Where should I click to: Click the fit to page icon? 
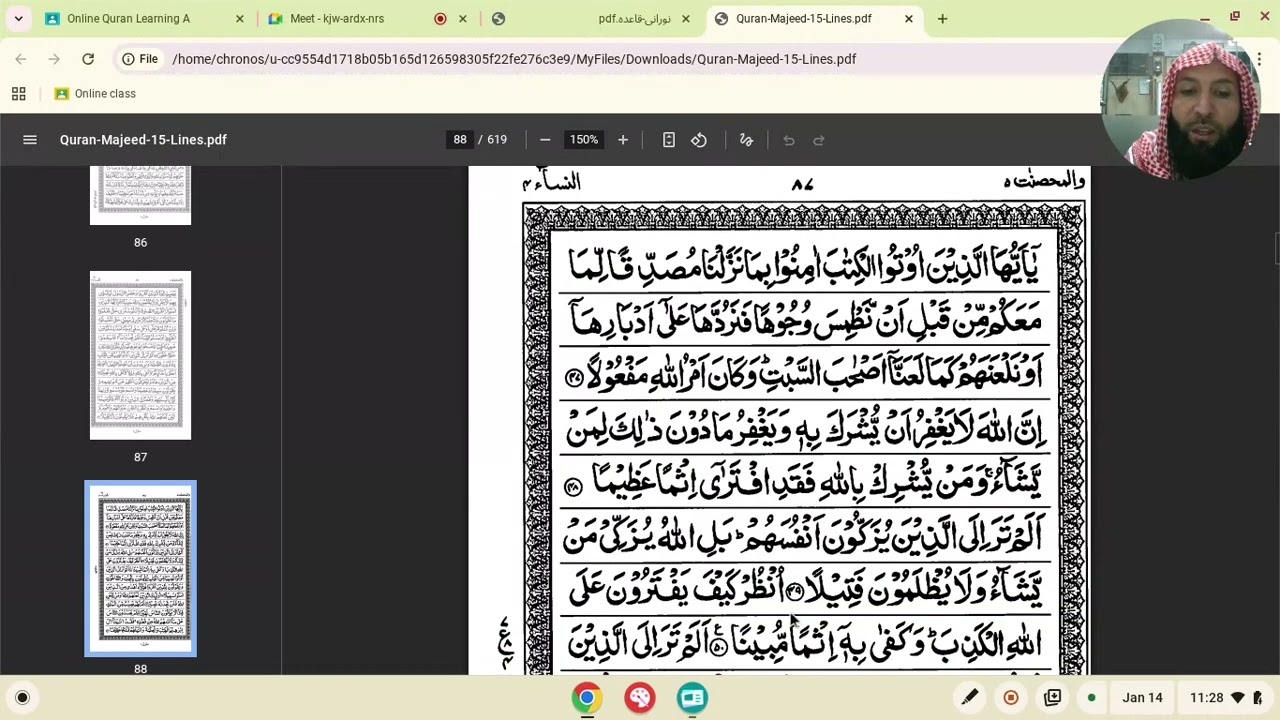(x=669, y=140)
